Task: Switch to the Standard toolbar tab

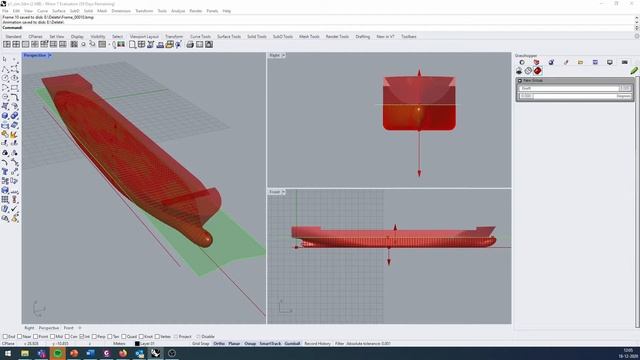Action: point(13,37)
